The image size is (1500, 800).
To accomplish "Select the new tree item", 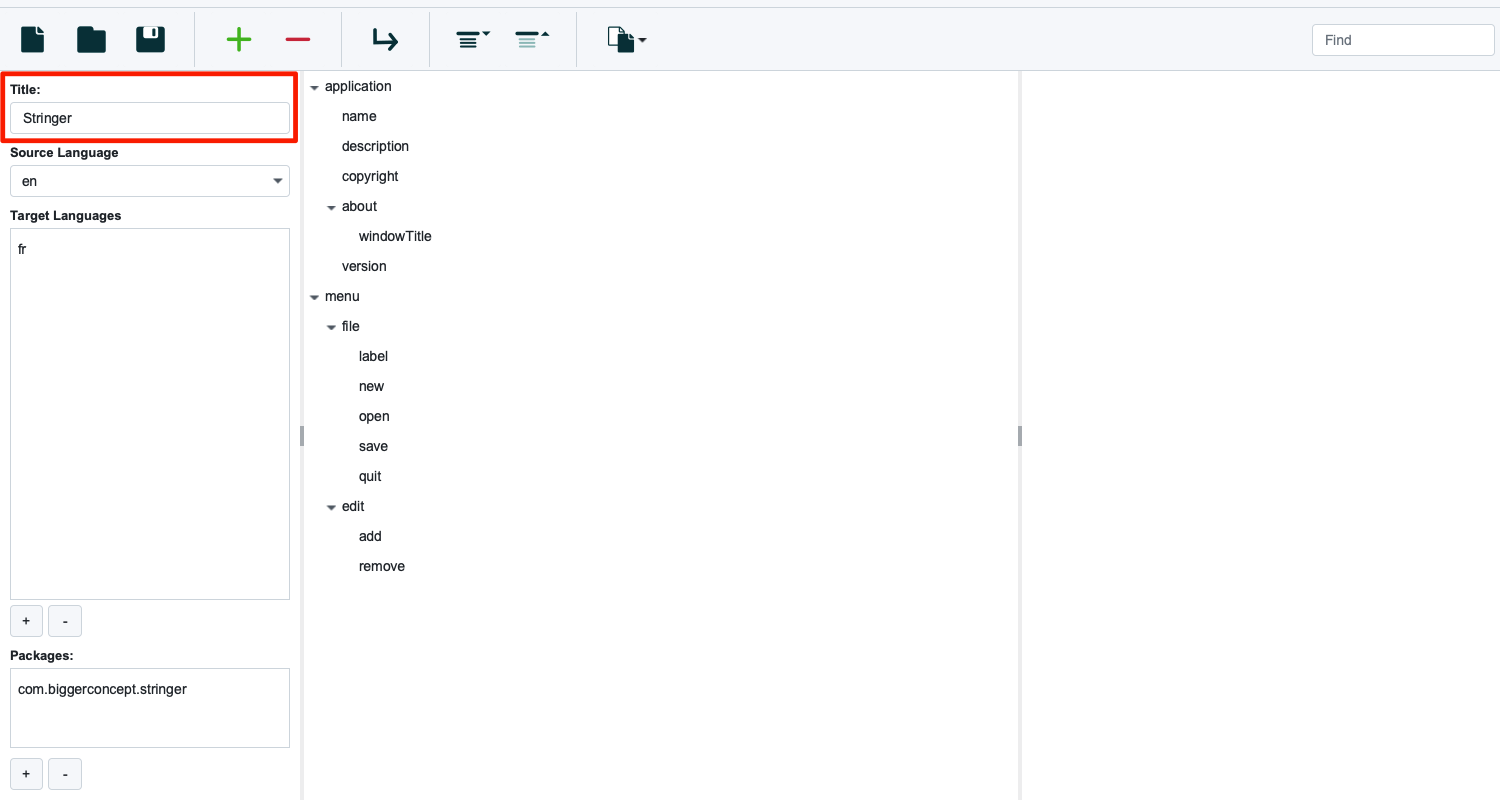I will [x=371, y=386].
